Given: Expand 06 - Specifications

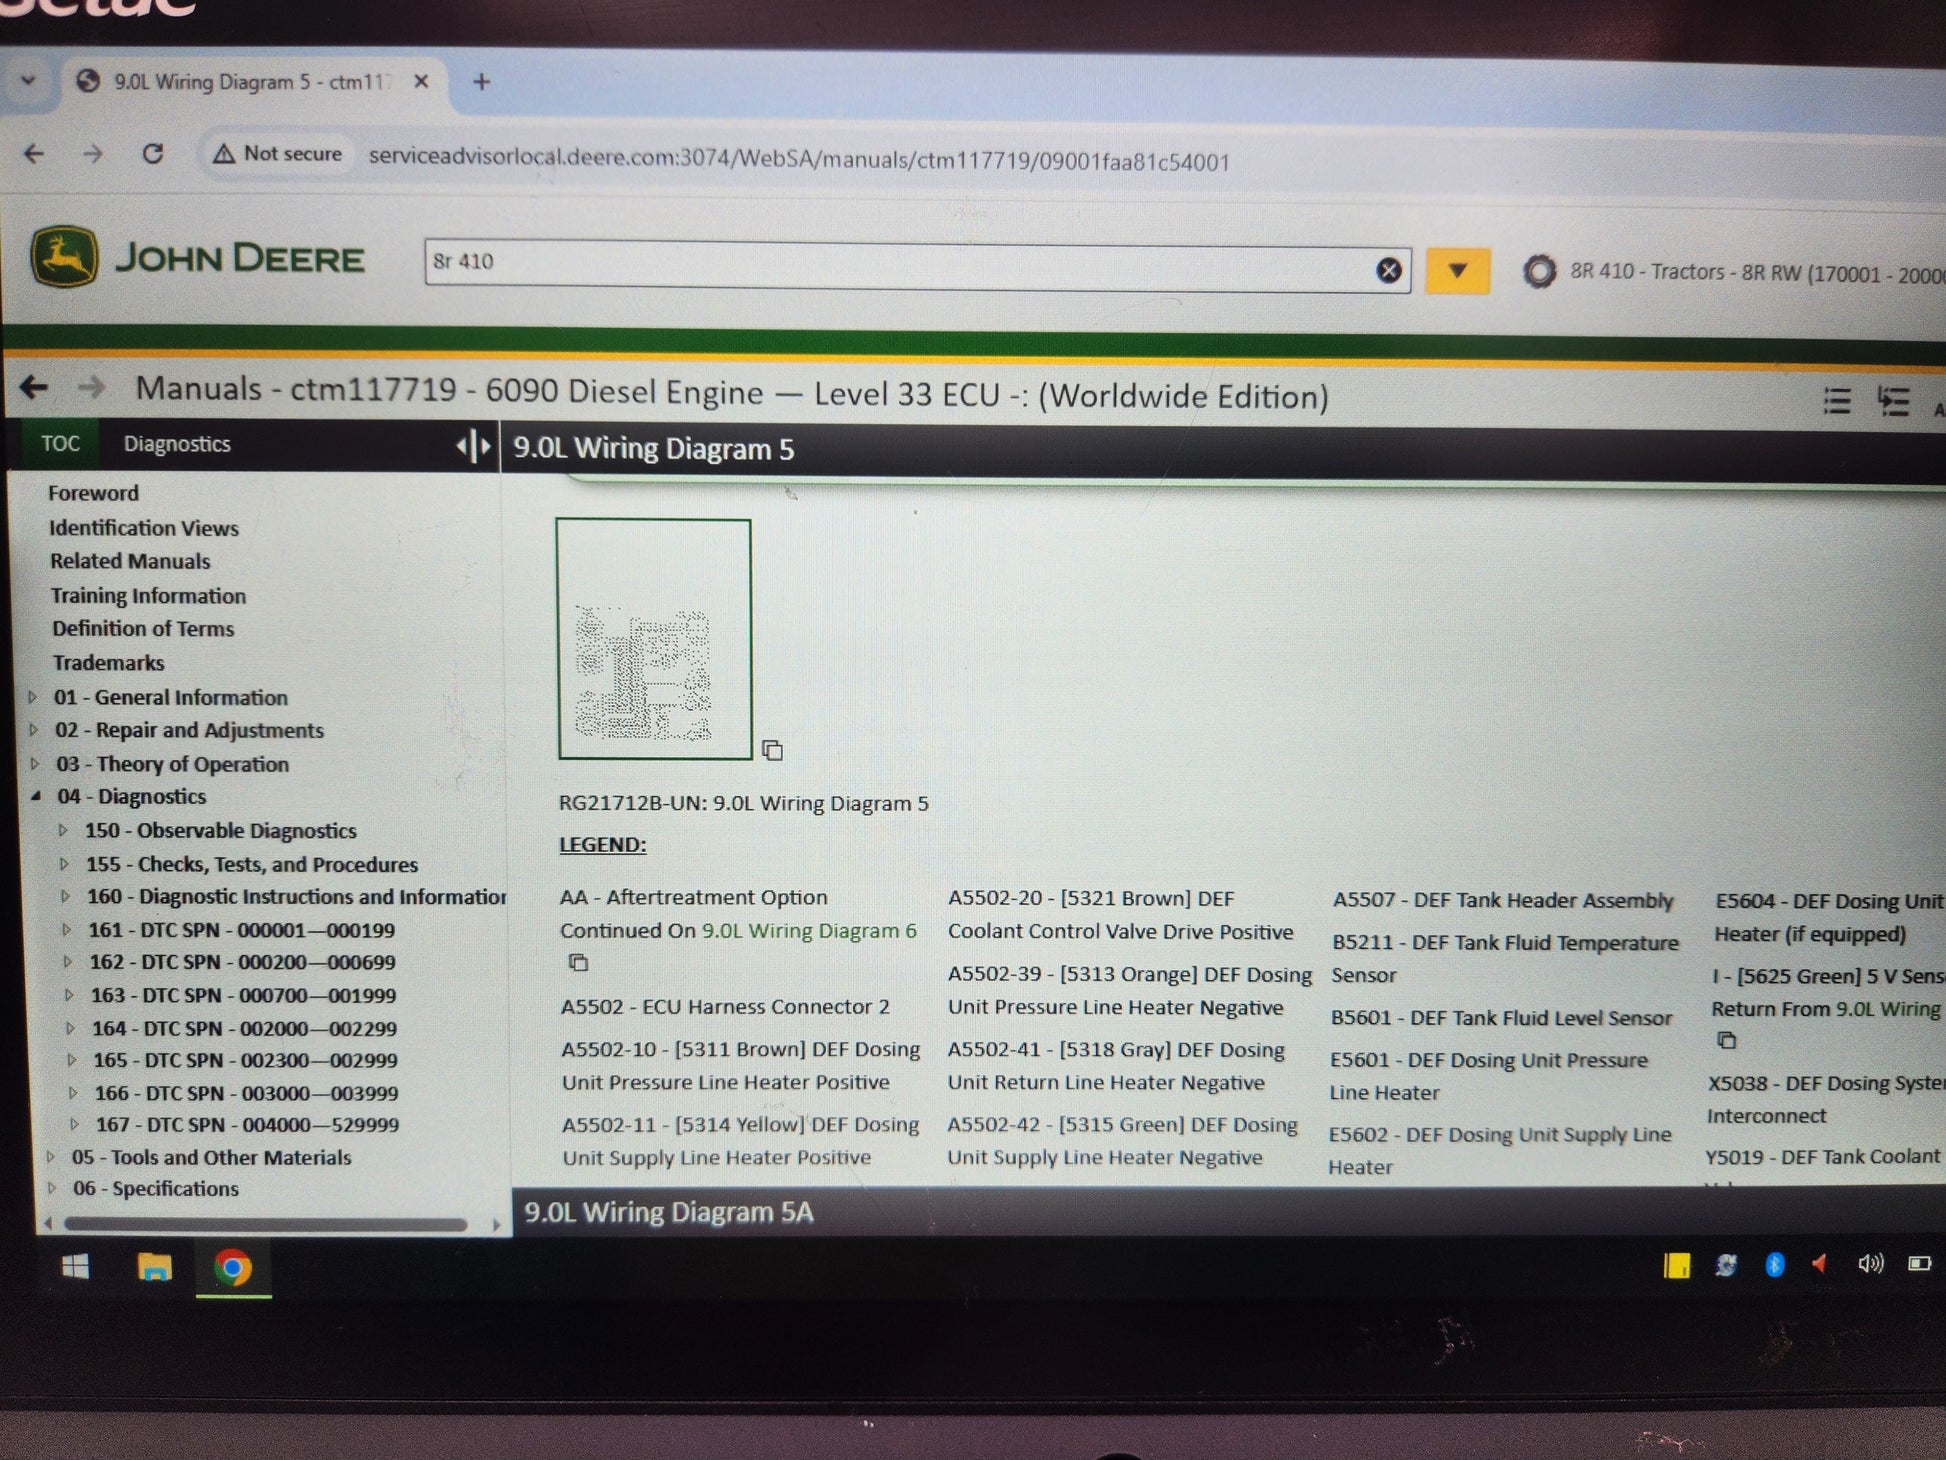Looking at the screenshot, I should 51,1189.
